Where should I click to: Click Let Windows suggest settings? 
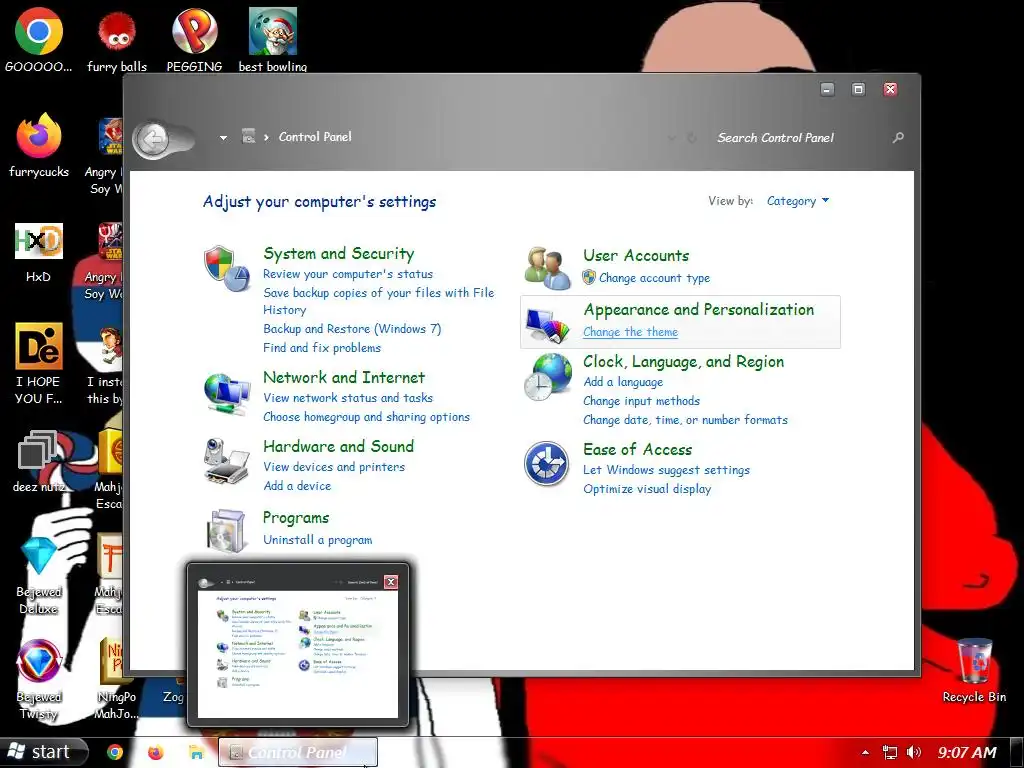(666, 470)
